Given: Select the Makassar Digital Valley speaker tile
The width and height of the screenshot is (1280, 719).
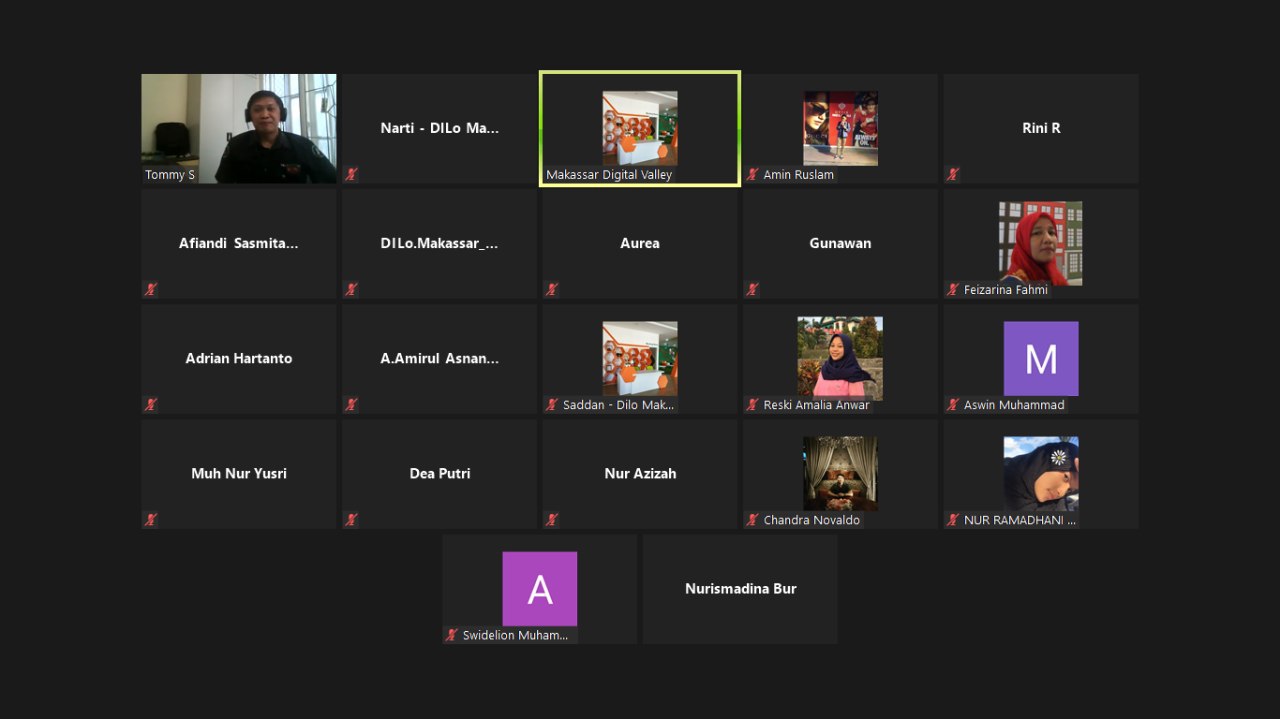Looking at the screenshot, I should pyautogui.click(x=640, y=128).
